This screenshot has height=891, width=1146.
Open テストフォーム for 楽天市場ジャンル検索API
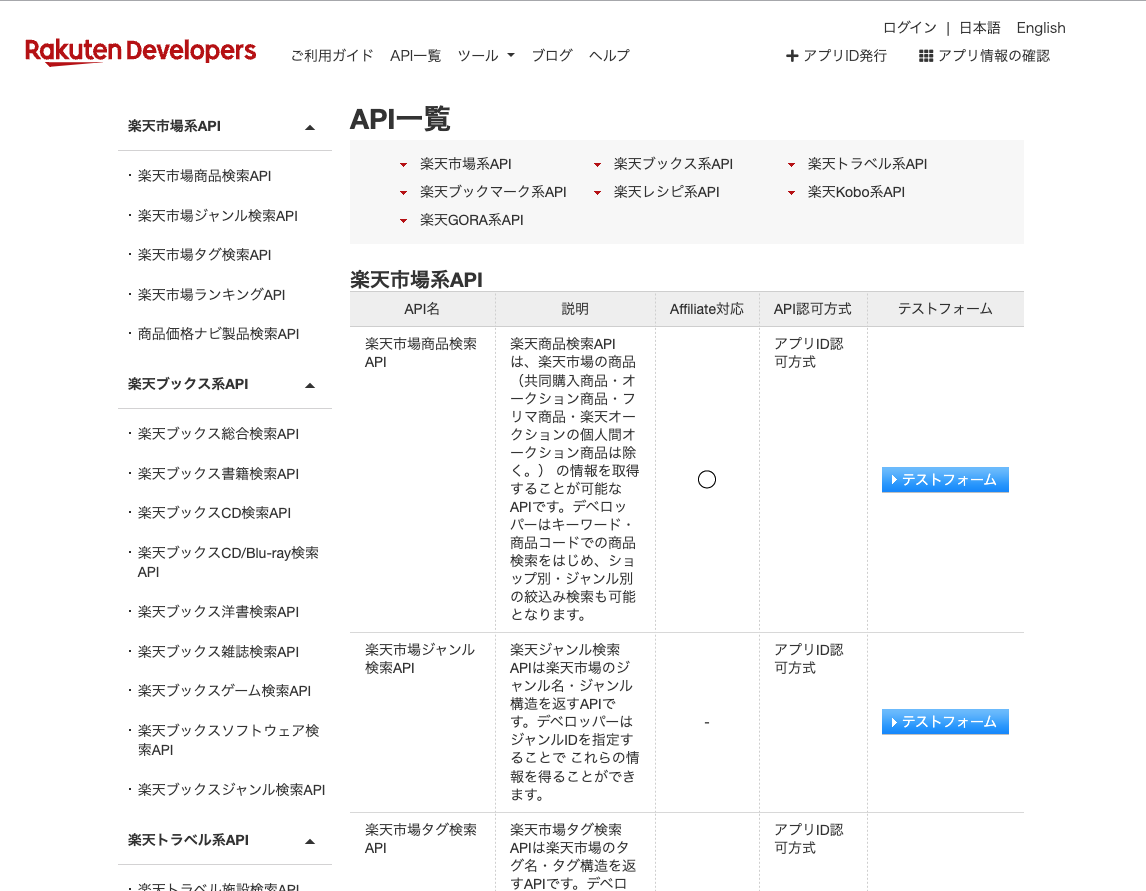pyautogui.click(x=945, y=721)
